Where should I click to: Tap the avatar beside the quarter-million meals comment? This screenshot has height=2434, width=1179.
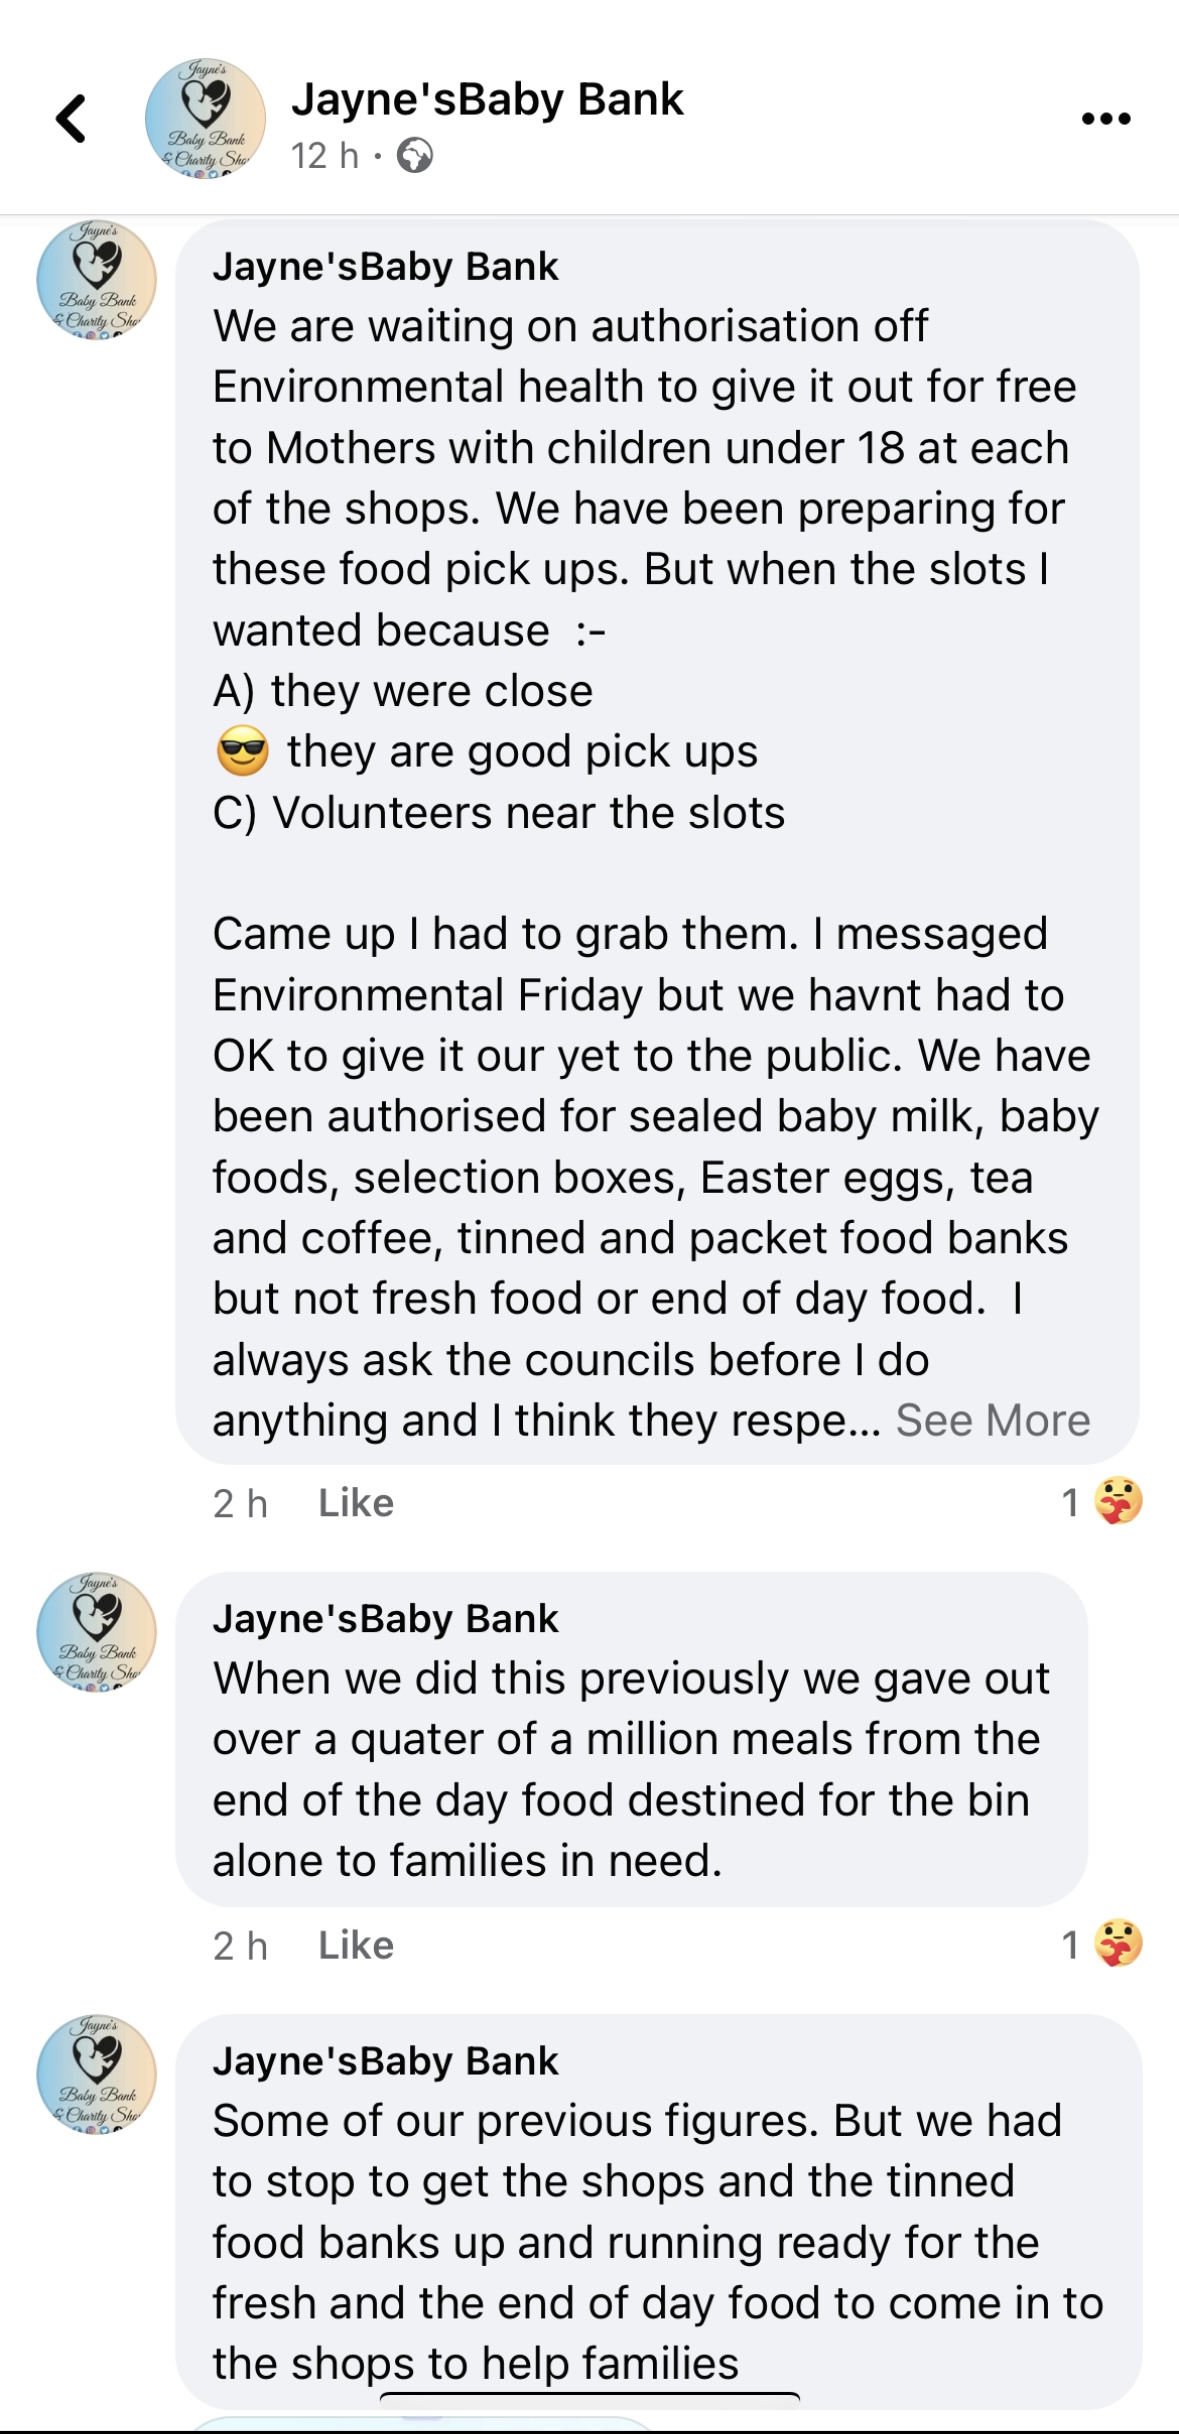(96, 1632)
